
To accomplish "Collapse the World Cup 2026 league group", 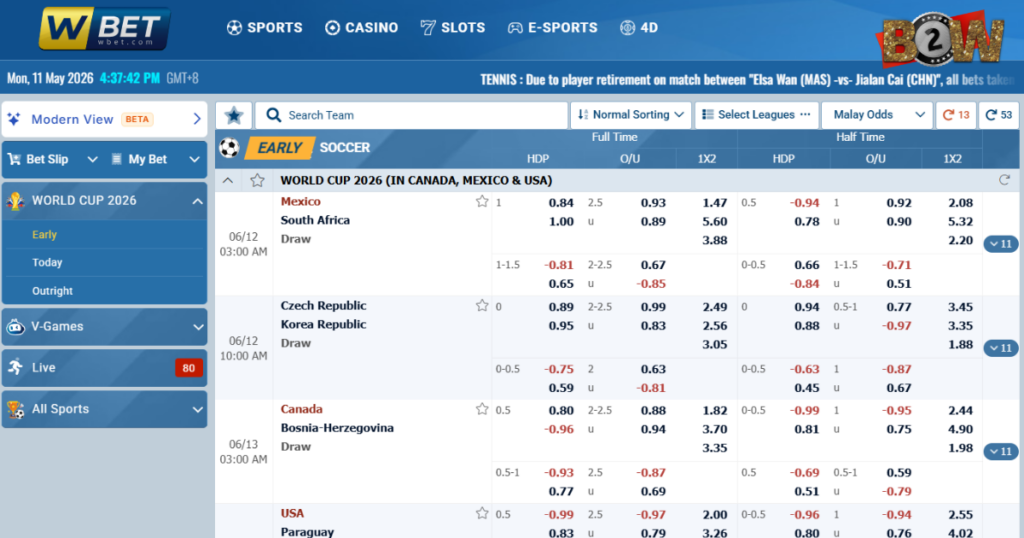I will tap(228, 180).
